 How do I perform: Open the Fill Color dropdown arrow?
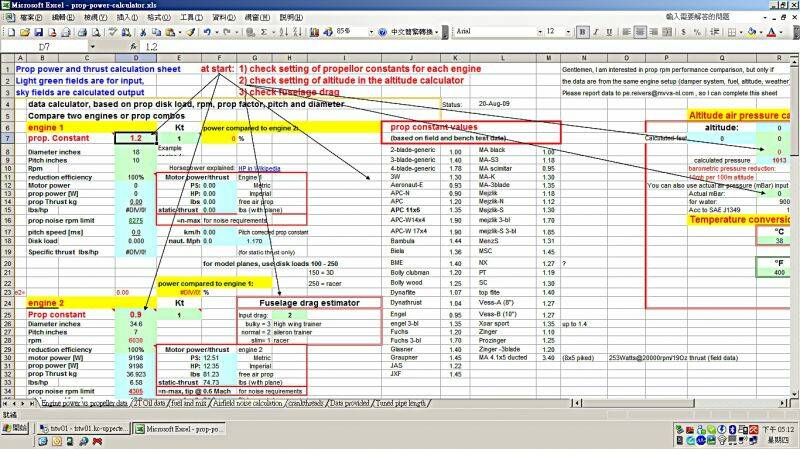click(760, 32)
